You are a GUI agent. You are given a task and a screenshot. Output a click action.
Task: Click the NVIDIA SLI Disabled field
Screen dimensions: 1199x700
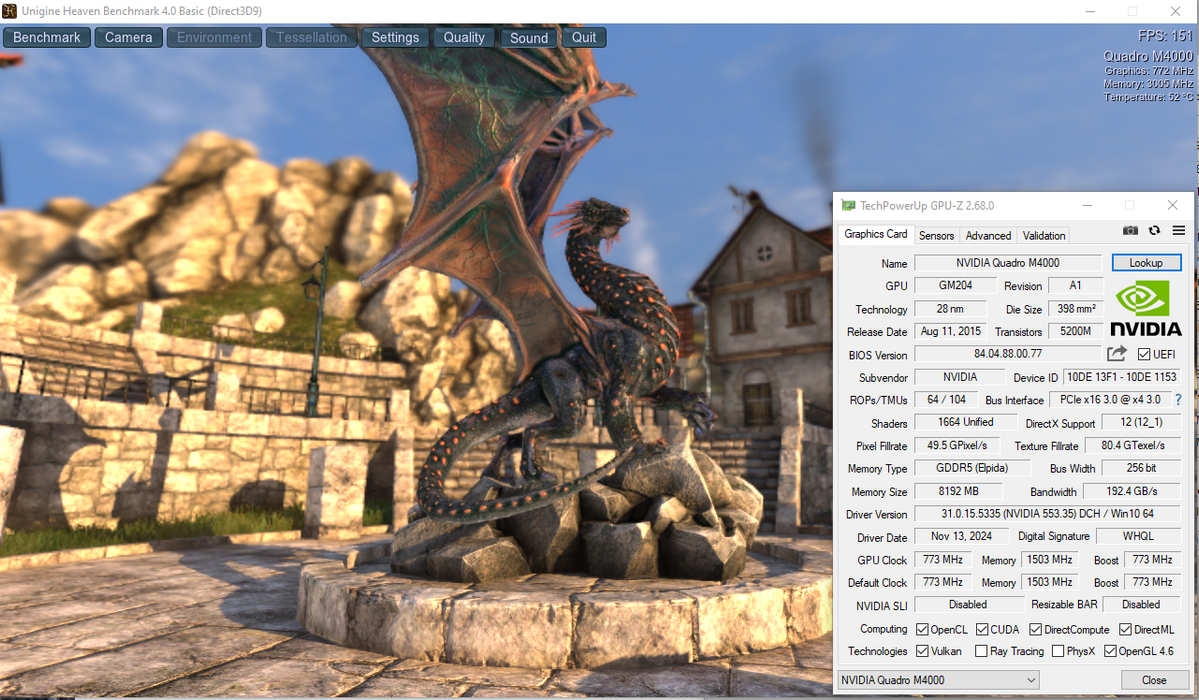968,604
